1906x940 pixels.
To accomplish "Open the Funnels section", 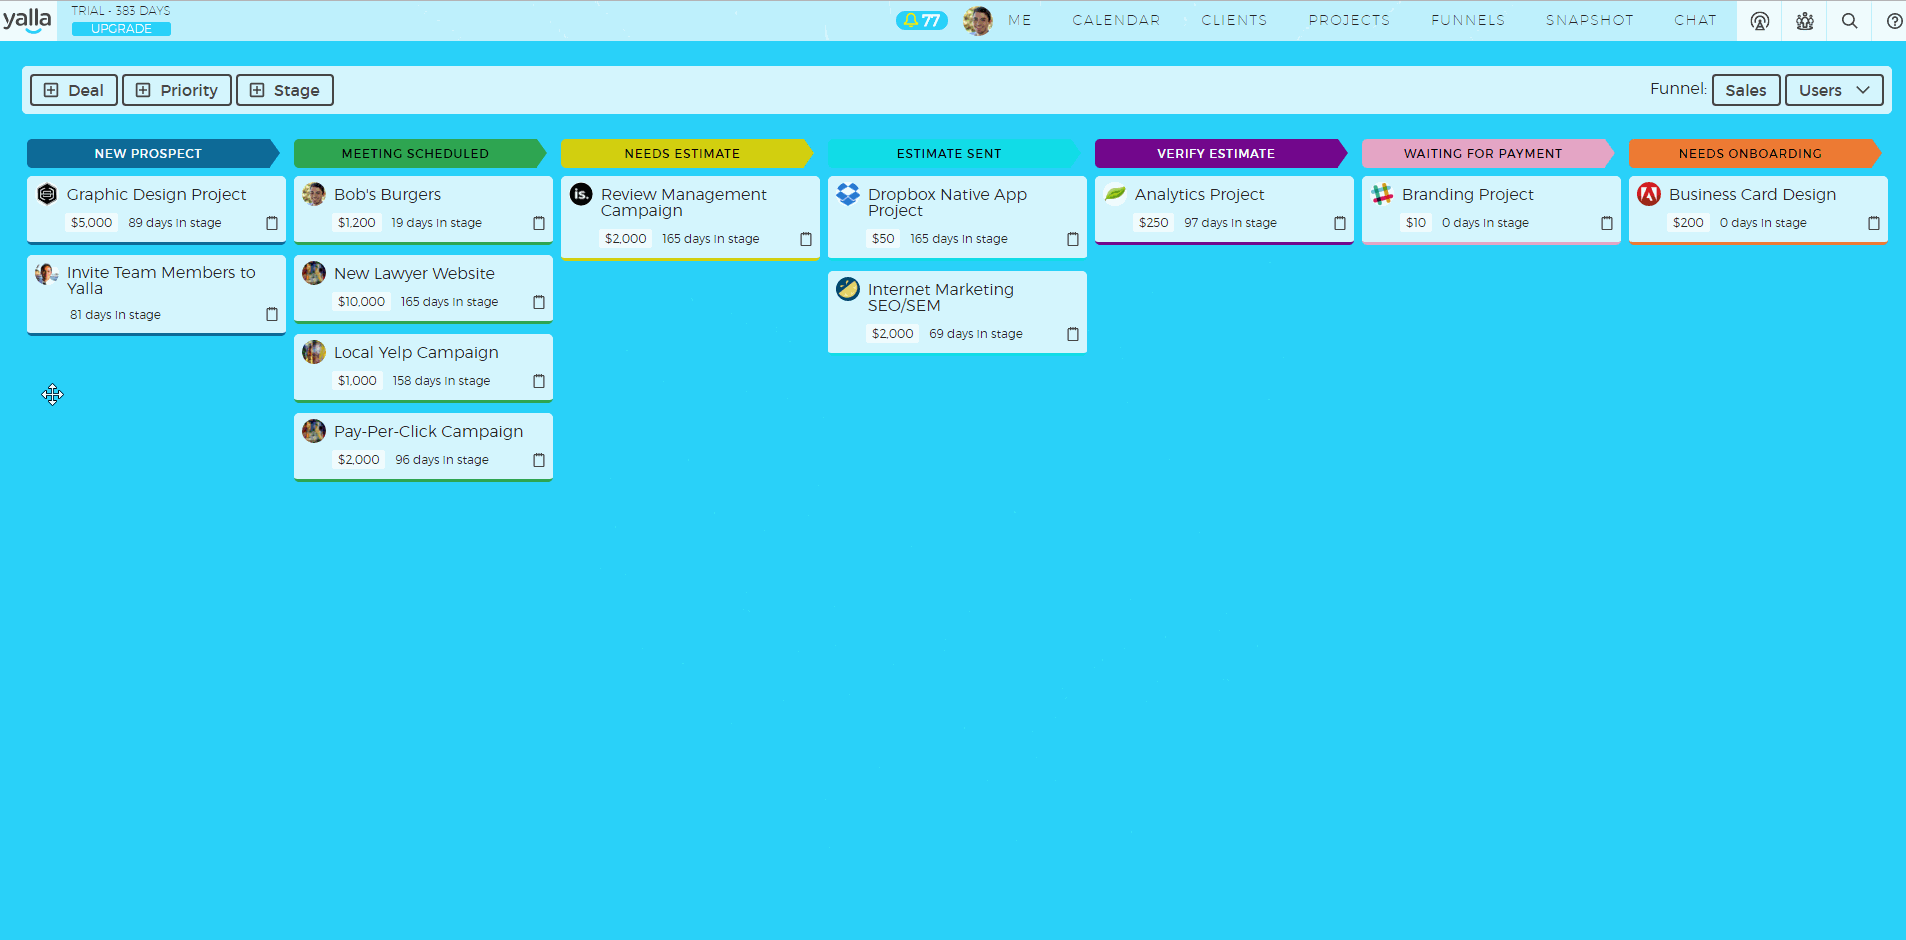I will [1467, 20].
